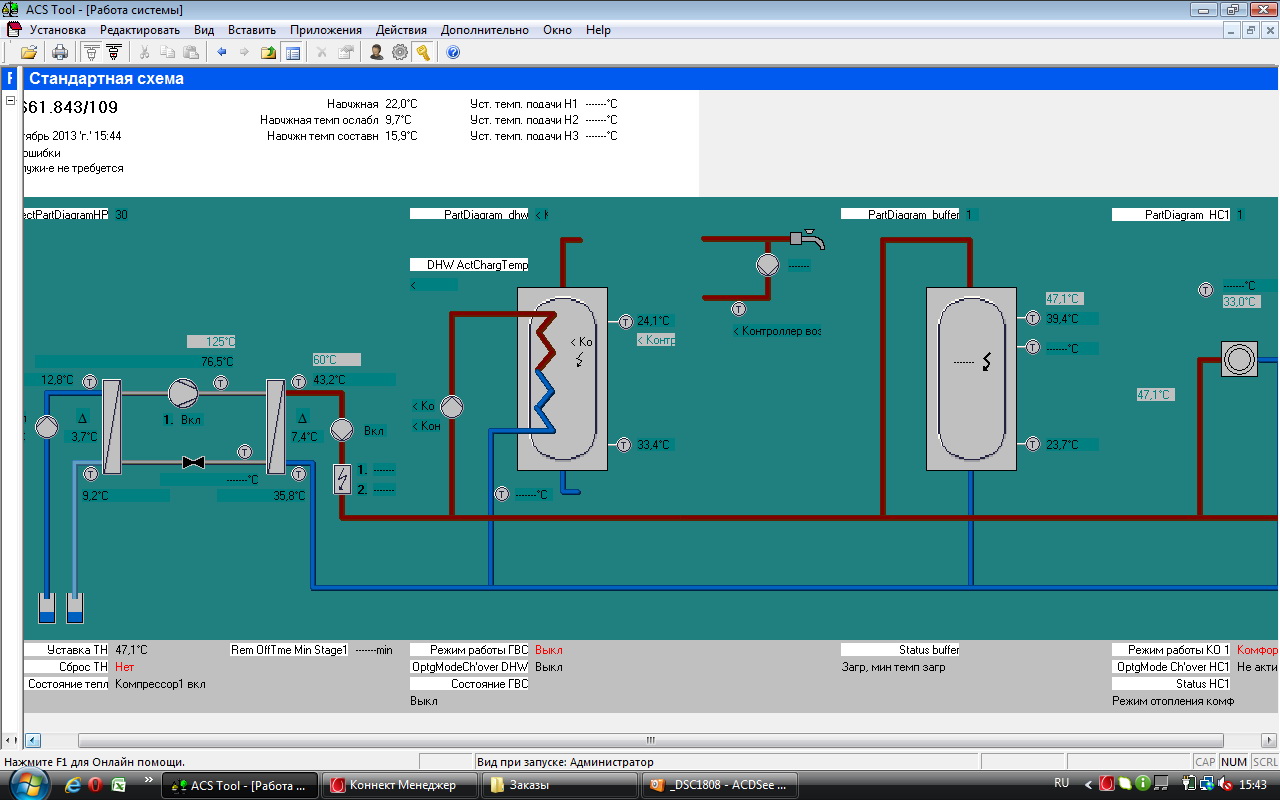Collapse the tree node minus box
Image resolution: width=1280 pixels, height=800 pixels.
click(x=11, y=101)
